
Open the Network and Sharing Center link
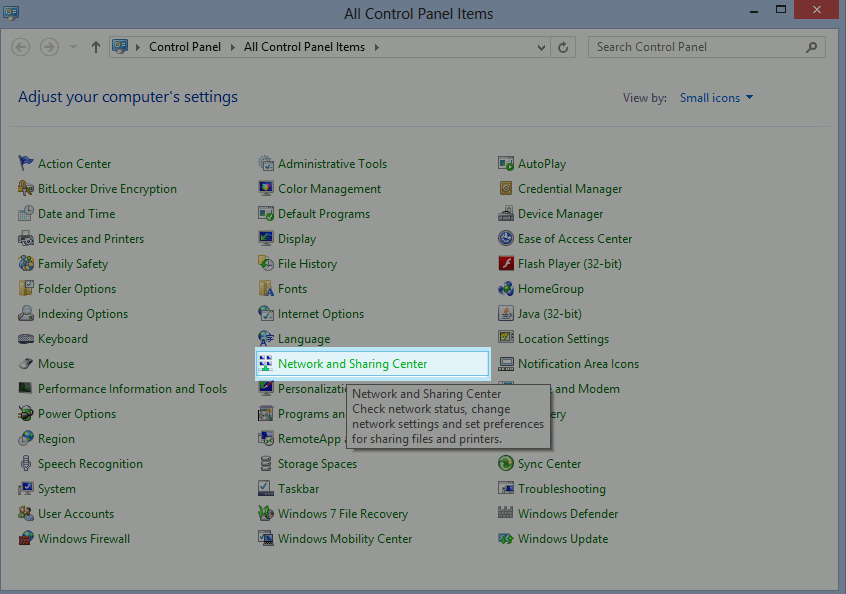[352, 364]
